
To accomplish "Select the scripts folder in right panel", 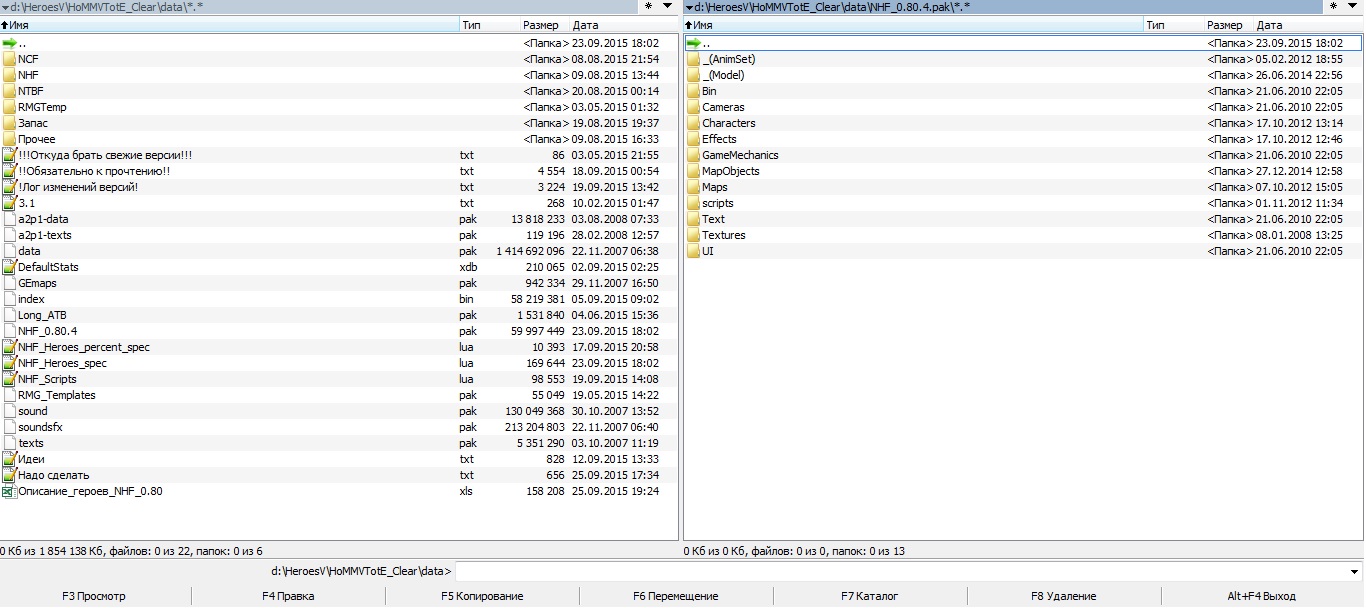I will [1024, 203].
